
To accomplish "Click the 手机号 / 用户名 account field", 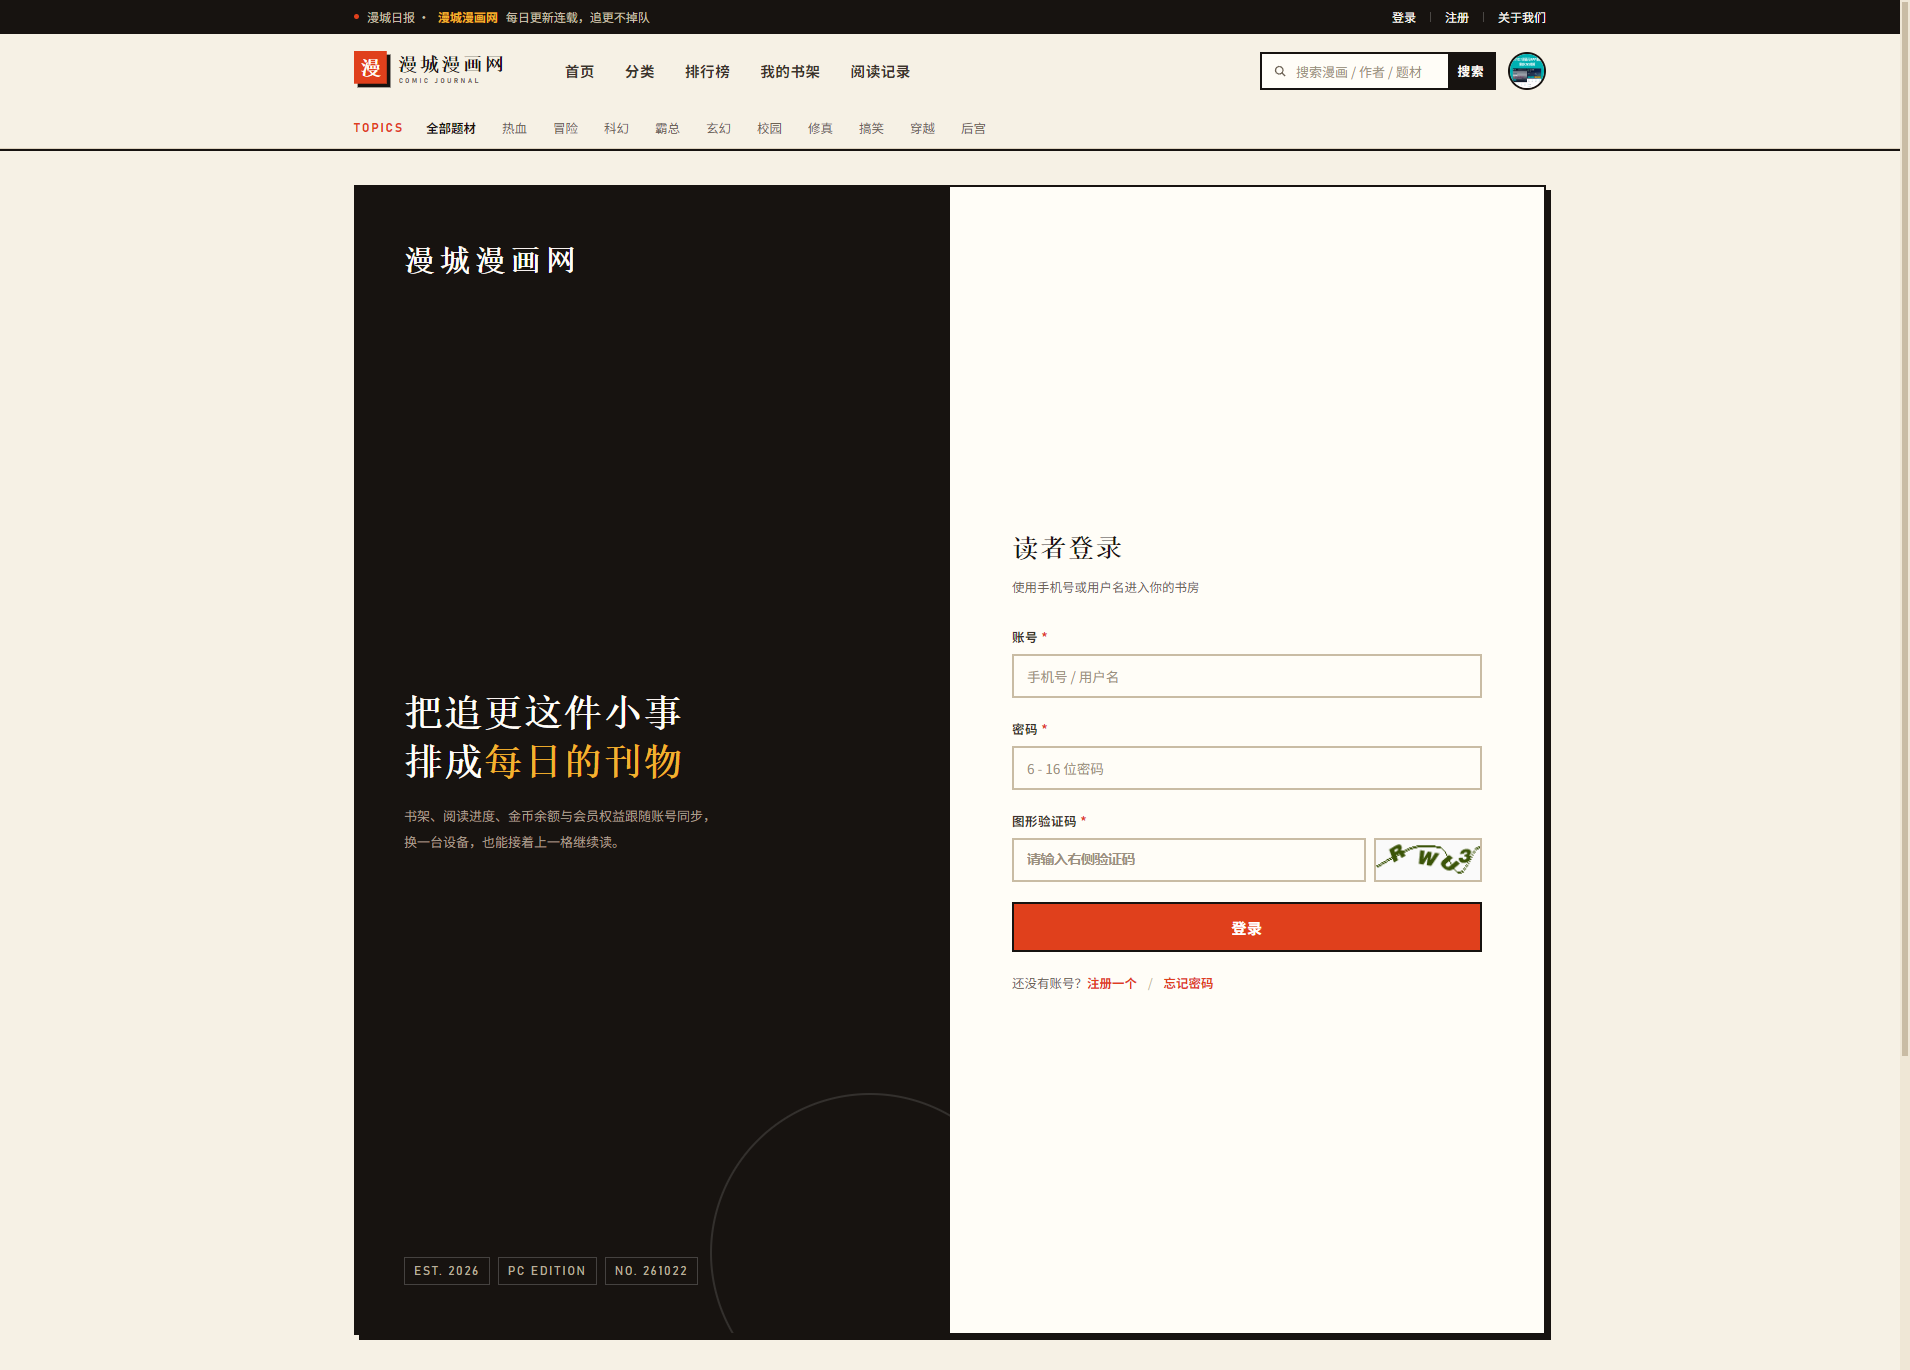I will 1246,676.
